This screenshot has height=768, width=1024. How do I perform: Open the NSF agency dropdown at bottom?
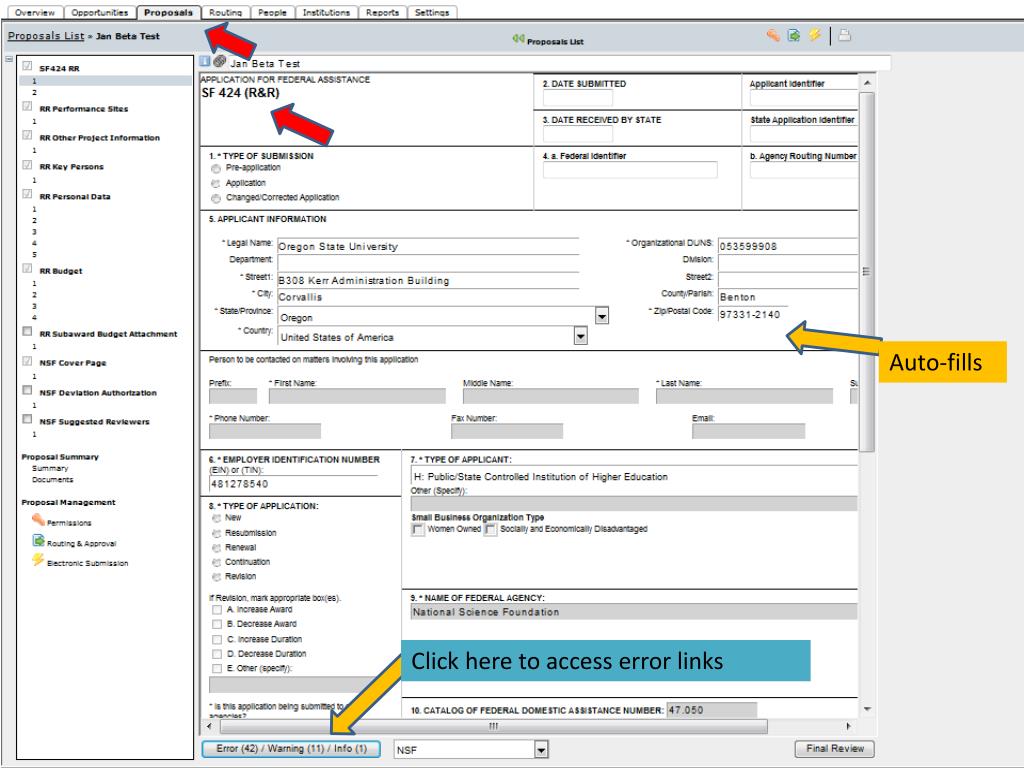tap(541, 750)
